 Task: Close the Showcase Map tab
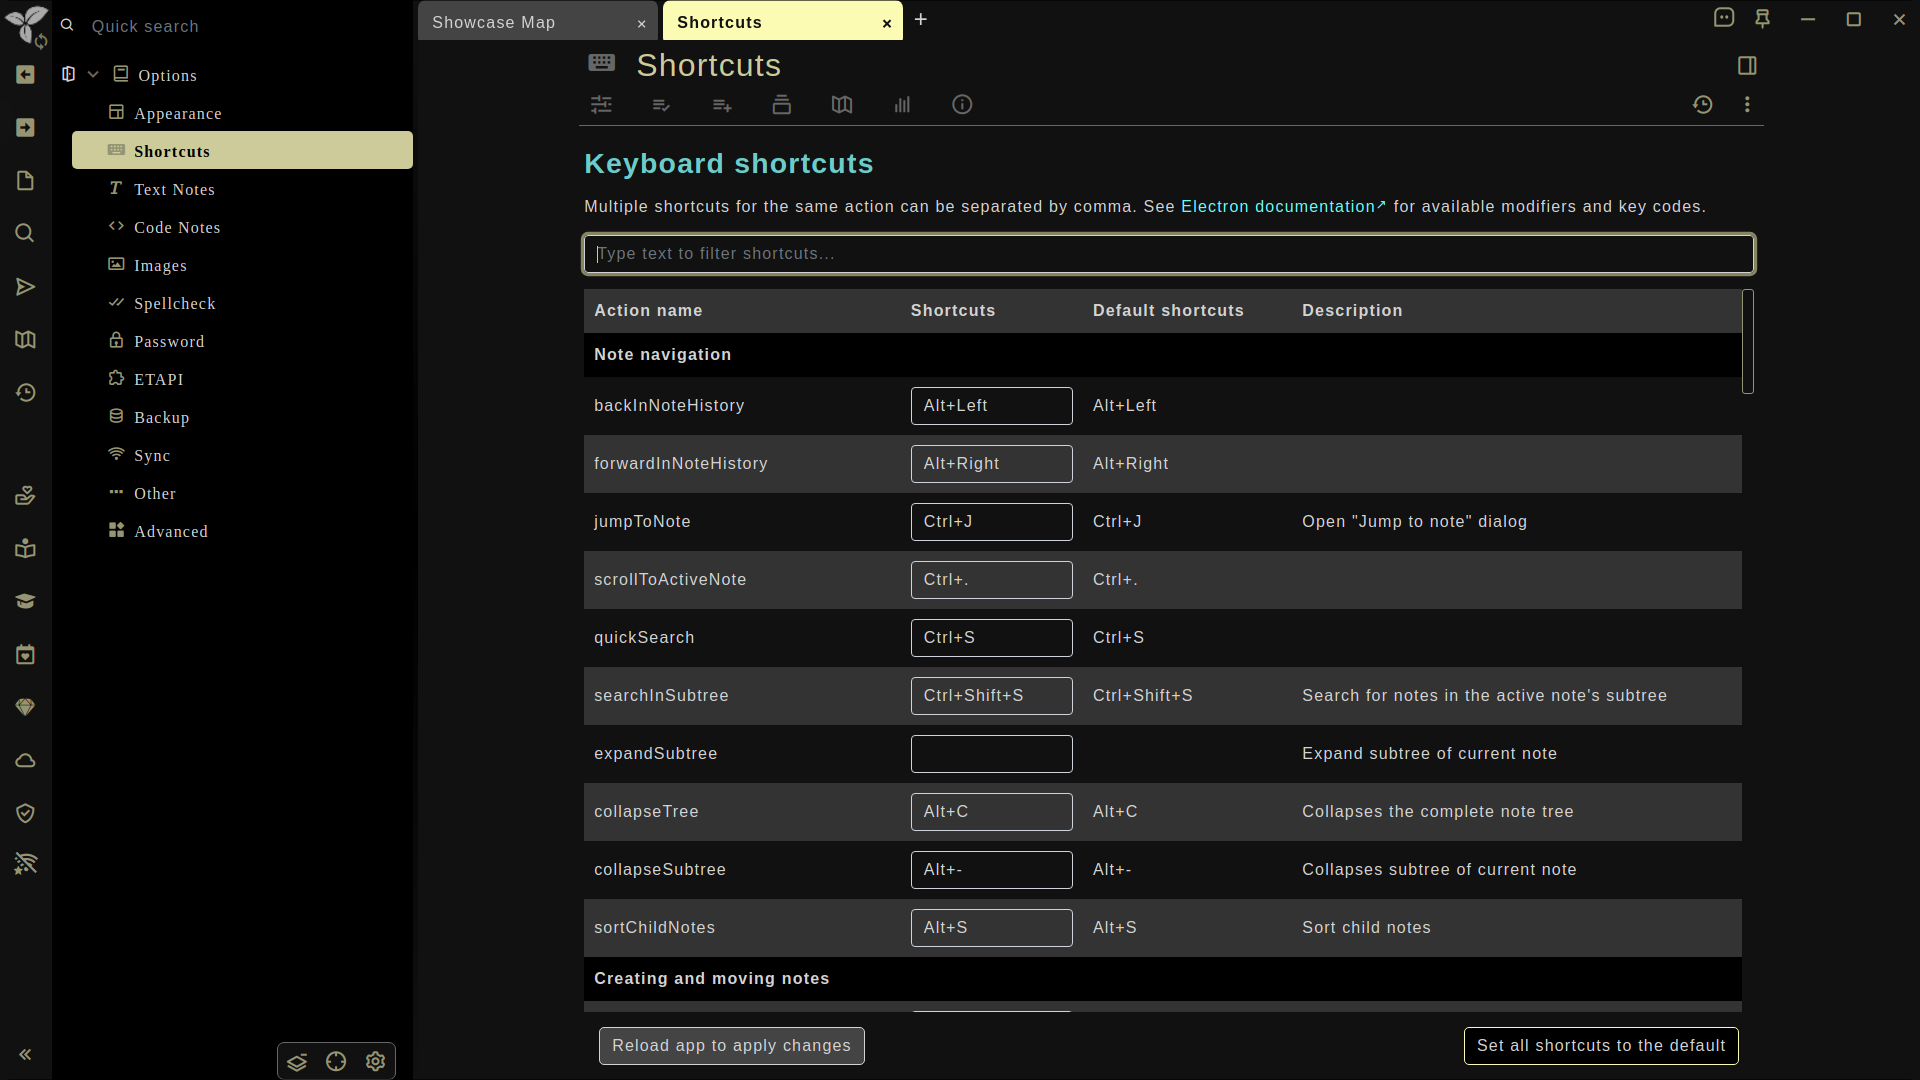coord(642,23)
